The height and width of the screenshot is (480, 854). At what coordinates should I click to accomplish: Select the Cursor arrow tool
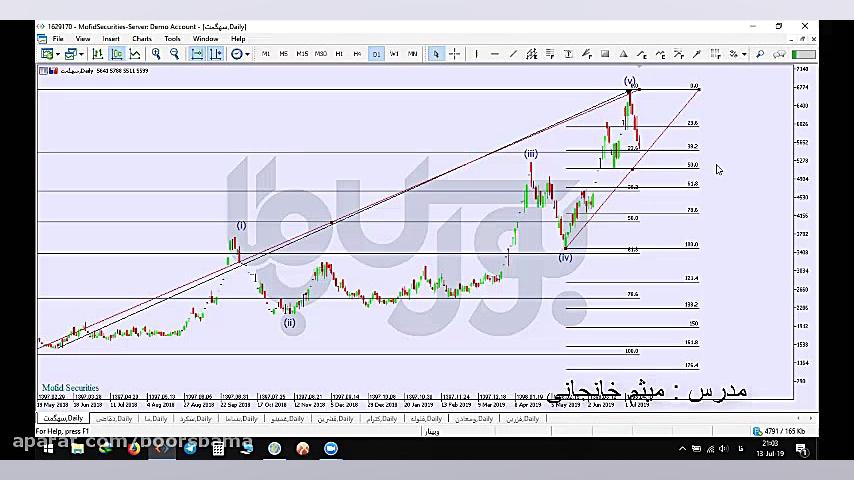tap(436, 54)
